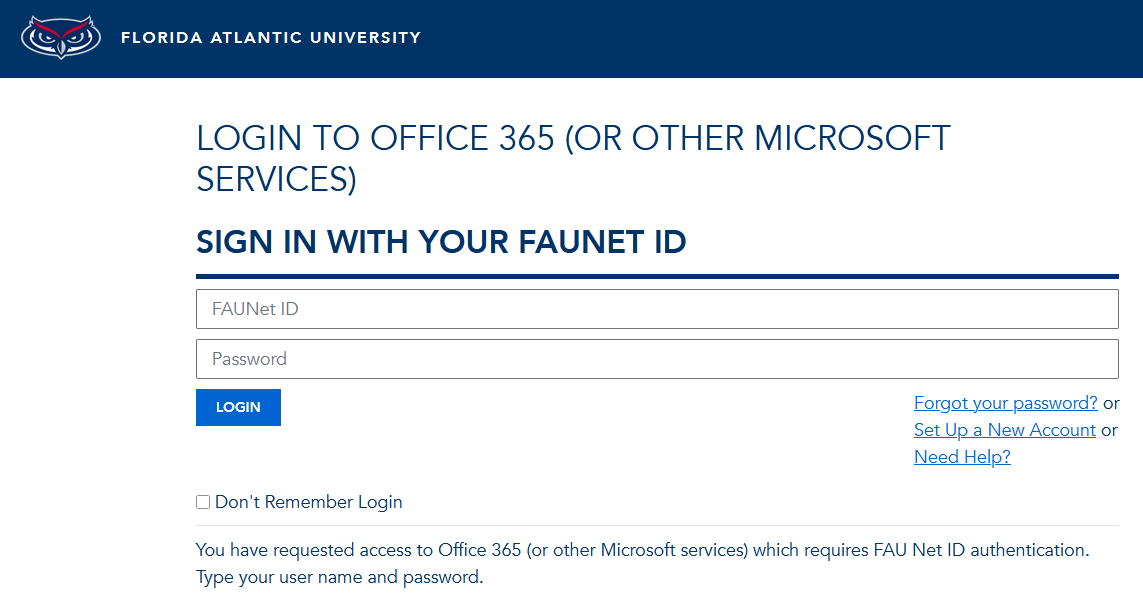Viewport: 1143px width, 596px height.
Task: Click the thin gray separator below the checkbox
Action: [x=657, y=525]
